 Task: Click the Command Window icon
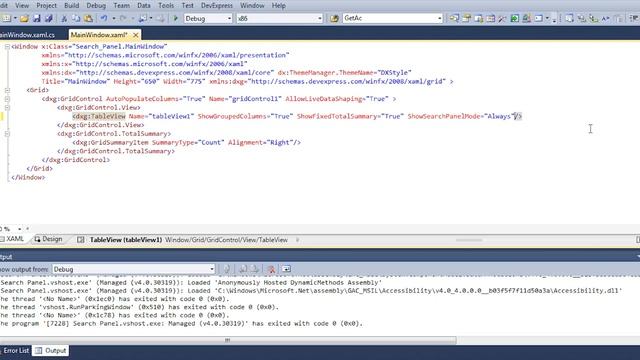539,18
